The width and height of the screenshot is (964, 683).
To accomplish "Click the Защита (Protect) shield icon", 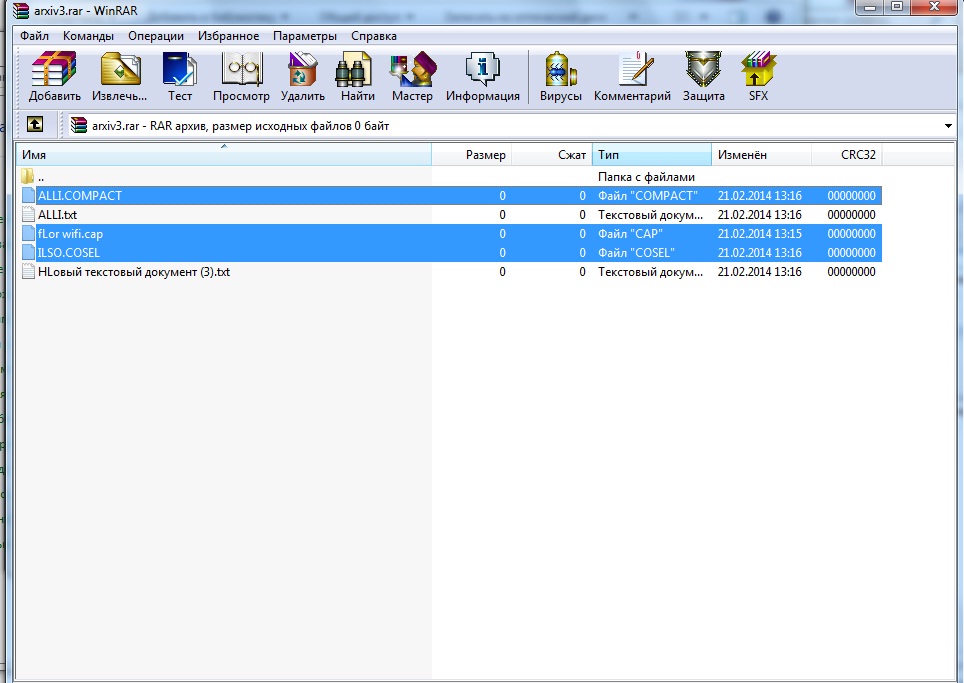I will [703, 69].
